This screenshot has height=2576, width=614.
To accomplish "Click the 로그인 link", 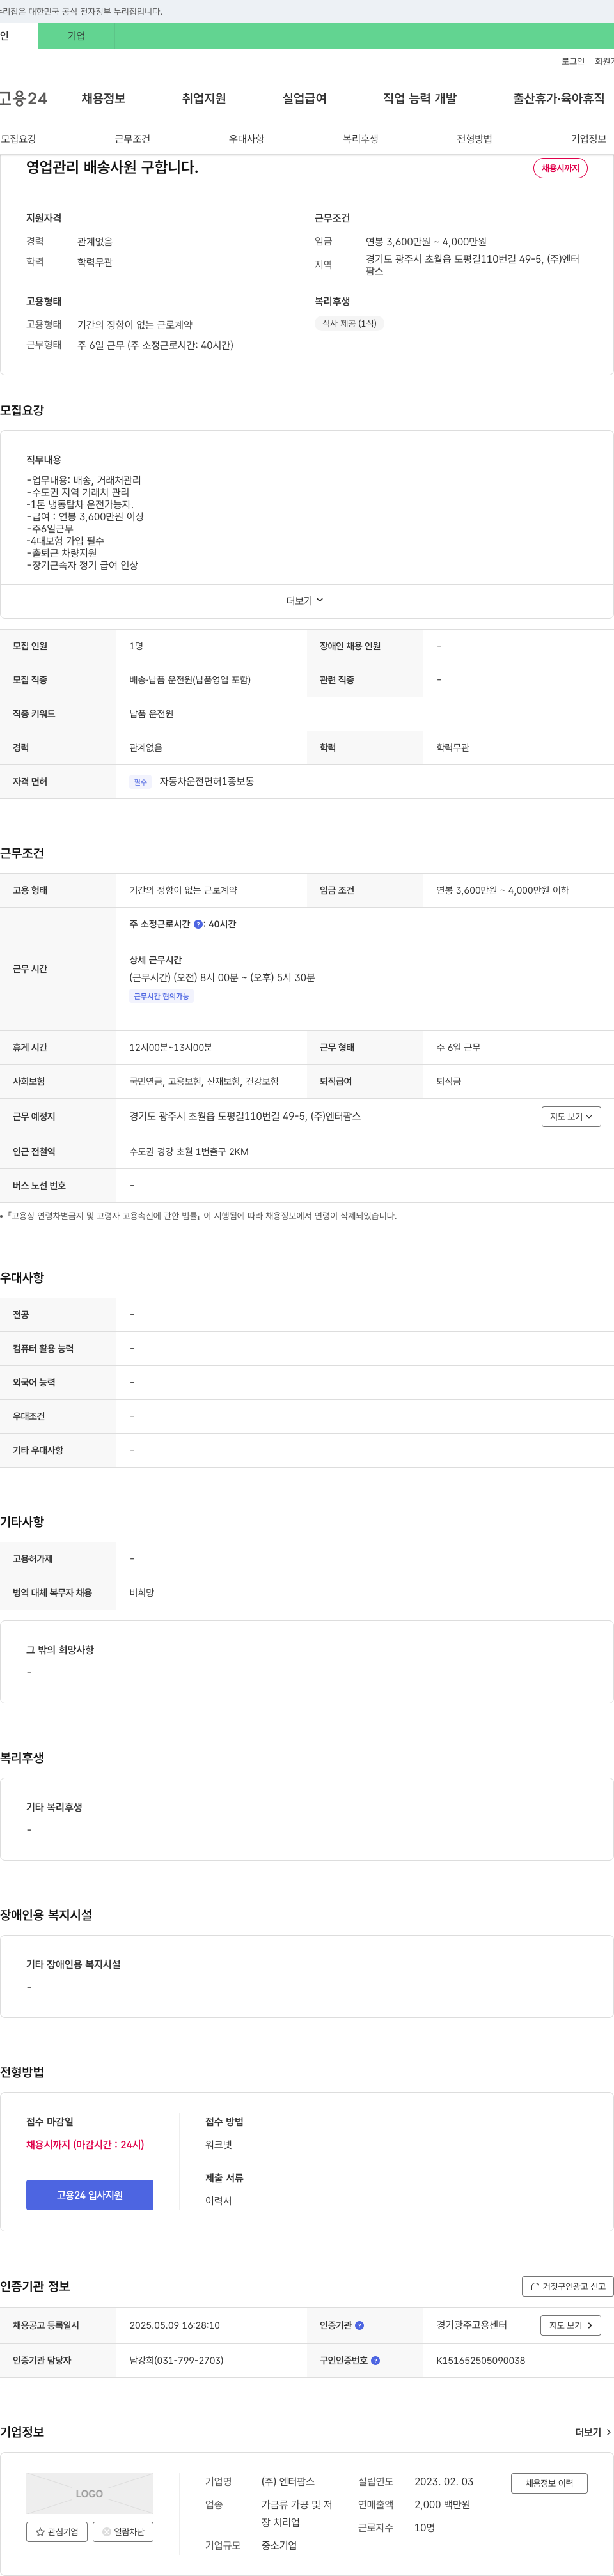I will [x=573, y=61].
